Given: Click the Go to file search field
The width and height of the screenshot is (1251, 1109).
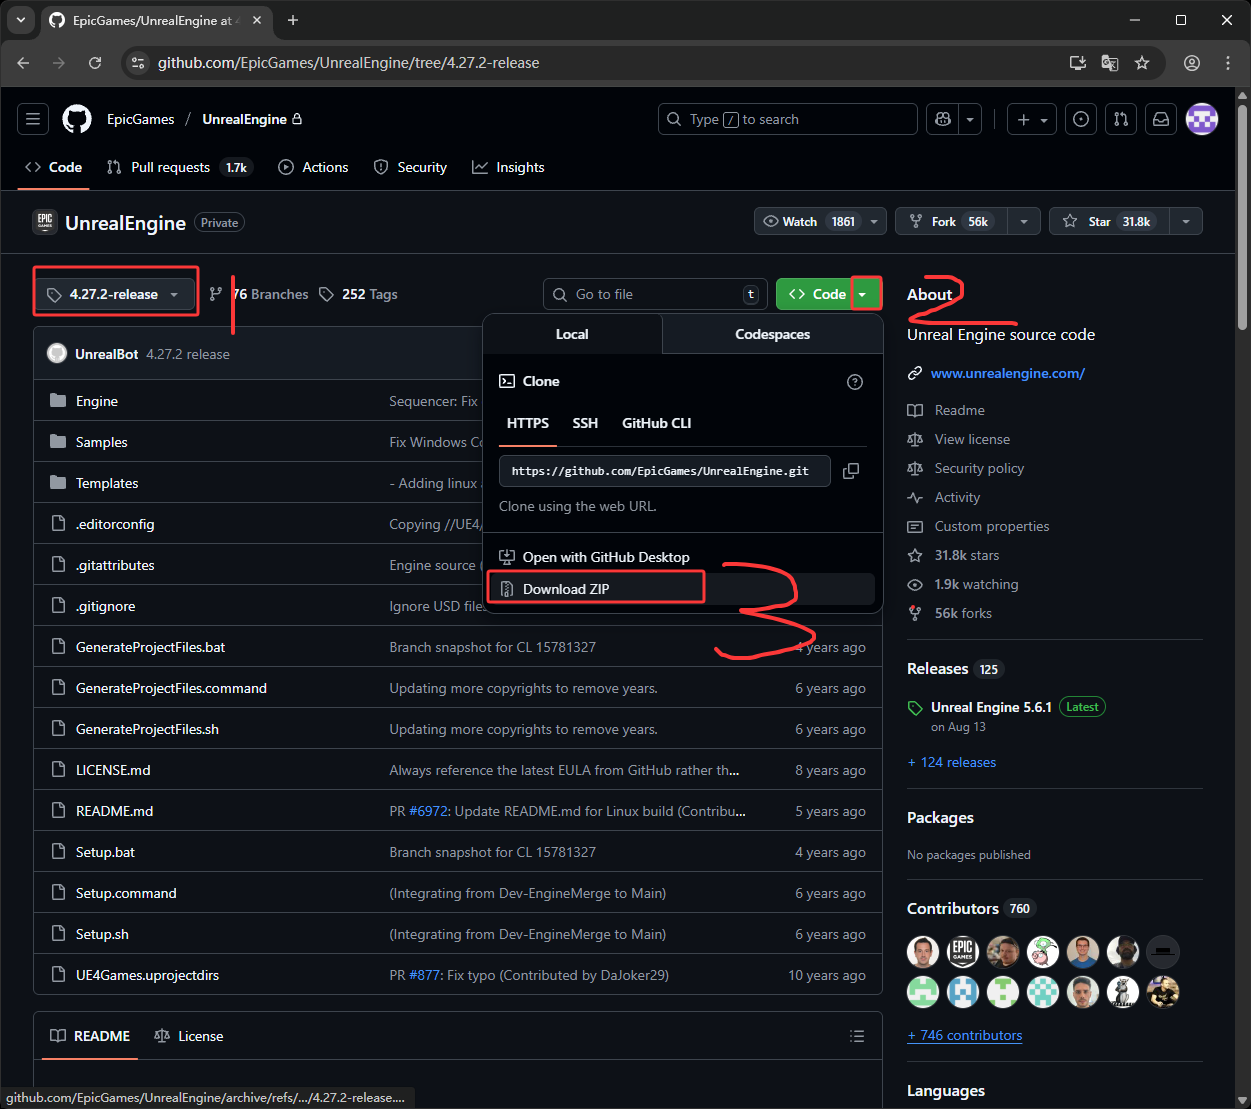Looking at the screenshot, I should pos(655,294).
